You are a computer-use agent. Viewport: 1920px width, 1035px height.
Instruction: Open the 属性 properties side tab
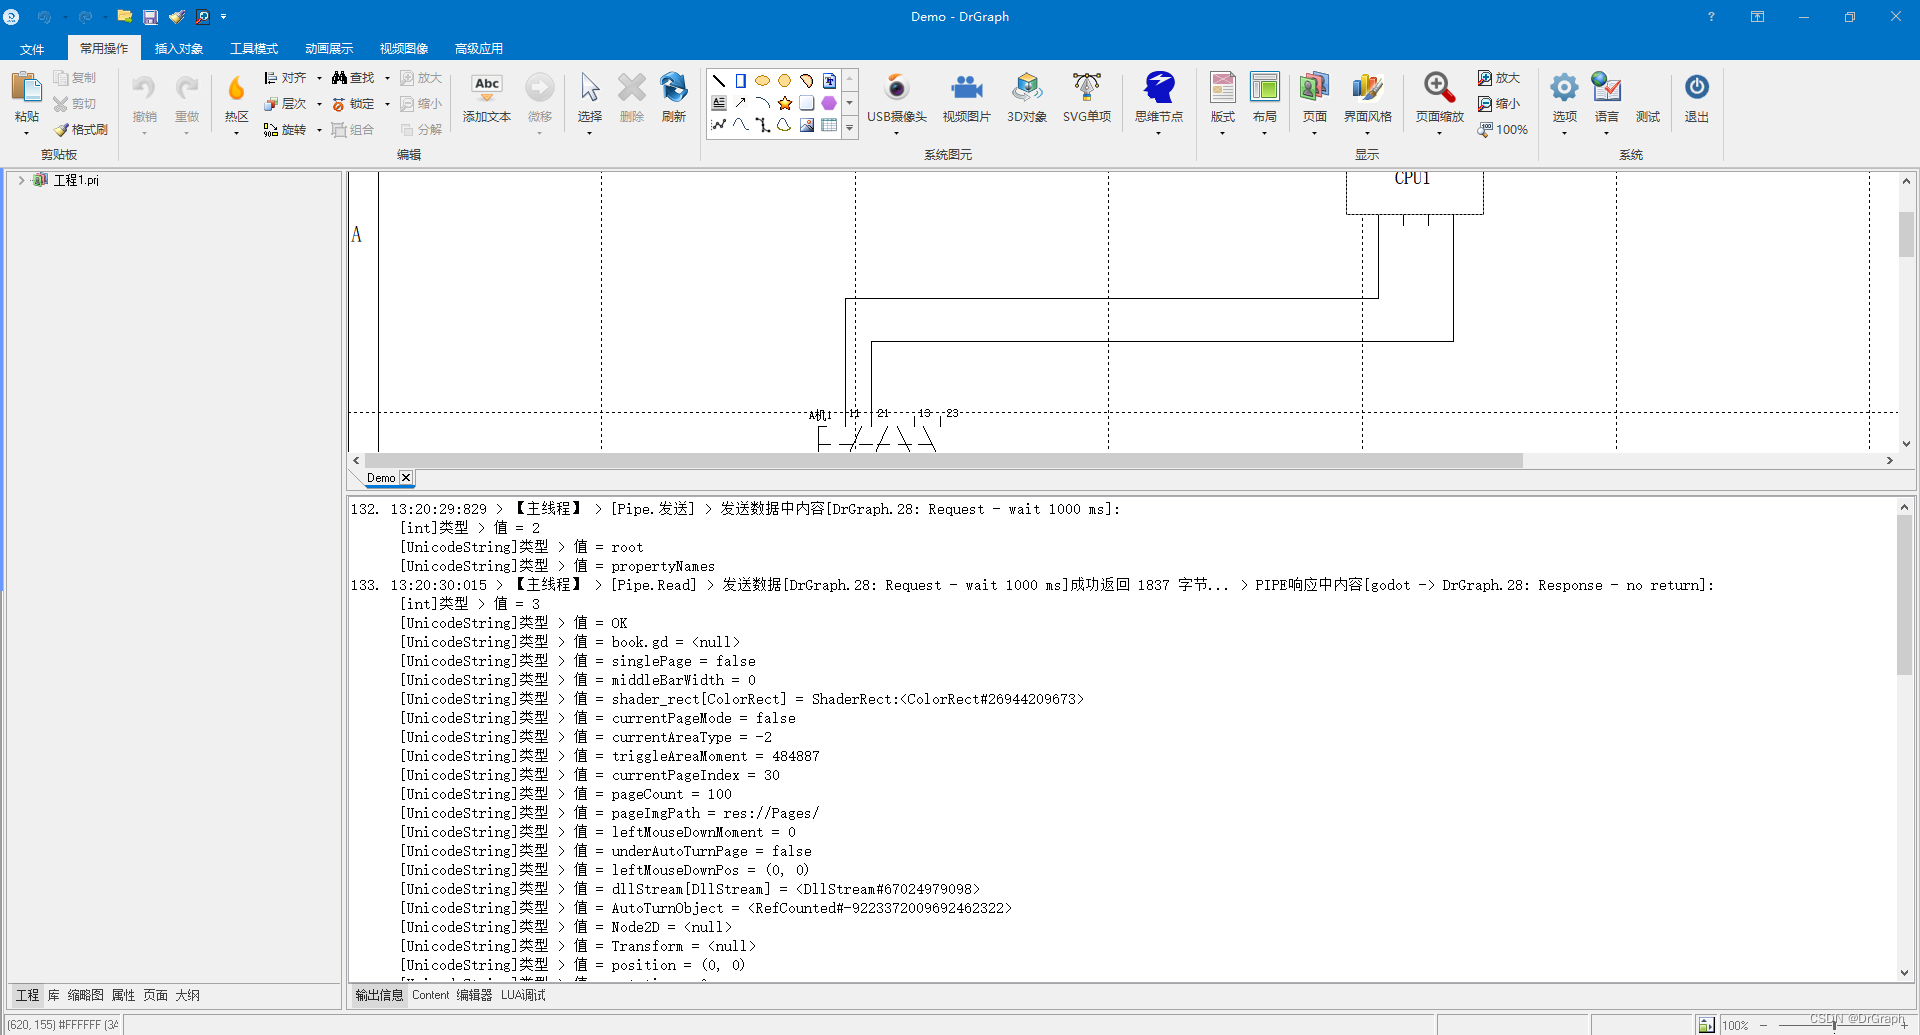[x=123, y=995]
